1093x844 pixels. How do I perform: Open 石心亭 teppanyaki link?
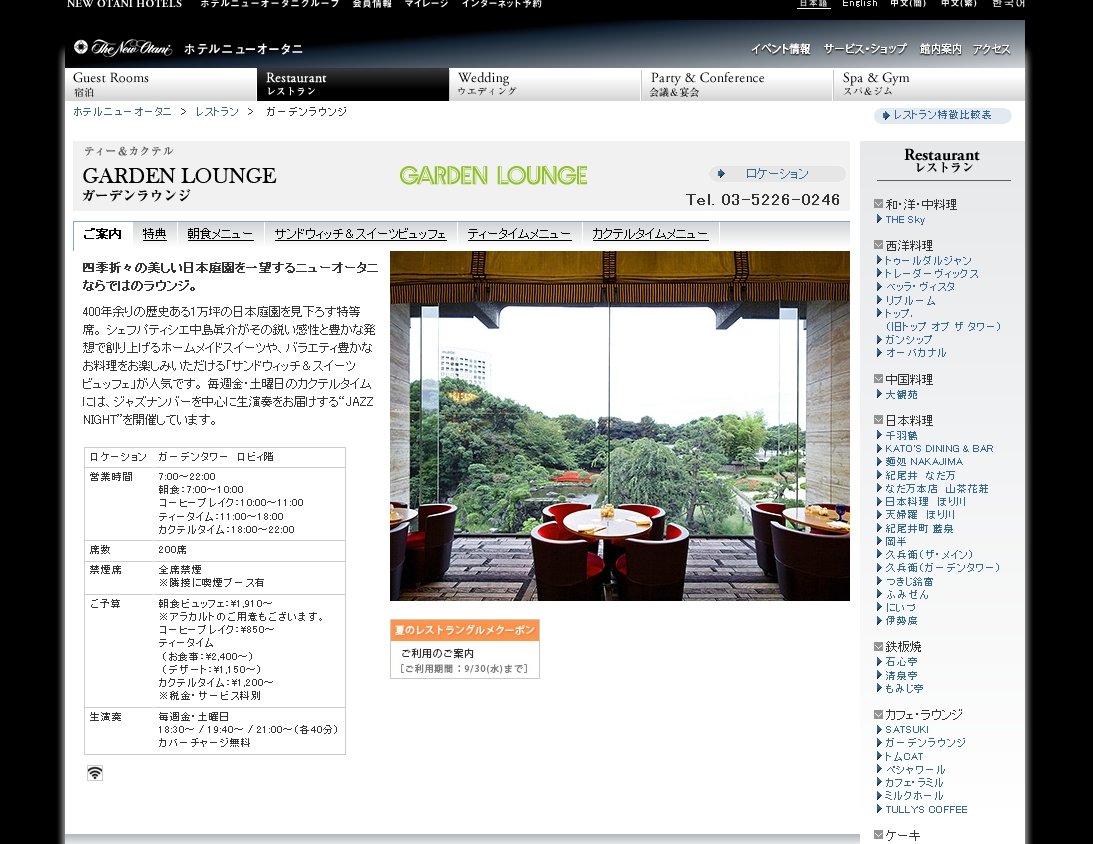point(901,661)
